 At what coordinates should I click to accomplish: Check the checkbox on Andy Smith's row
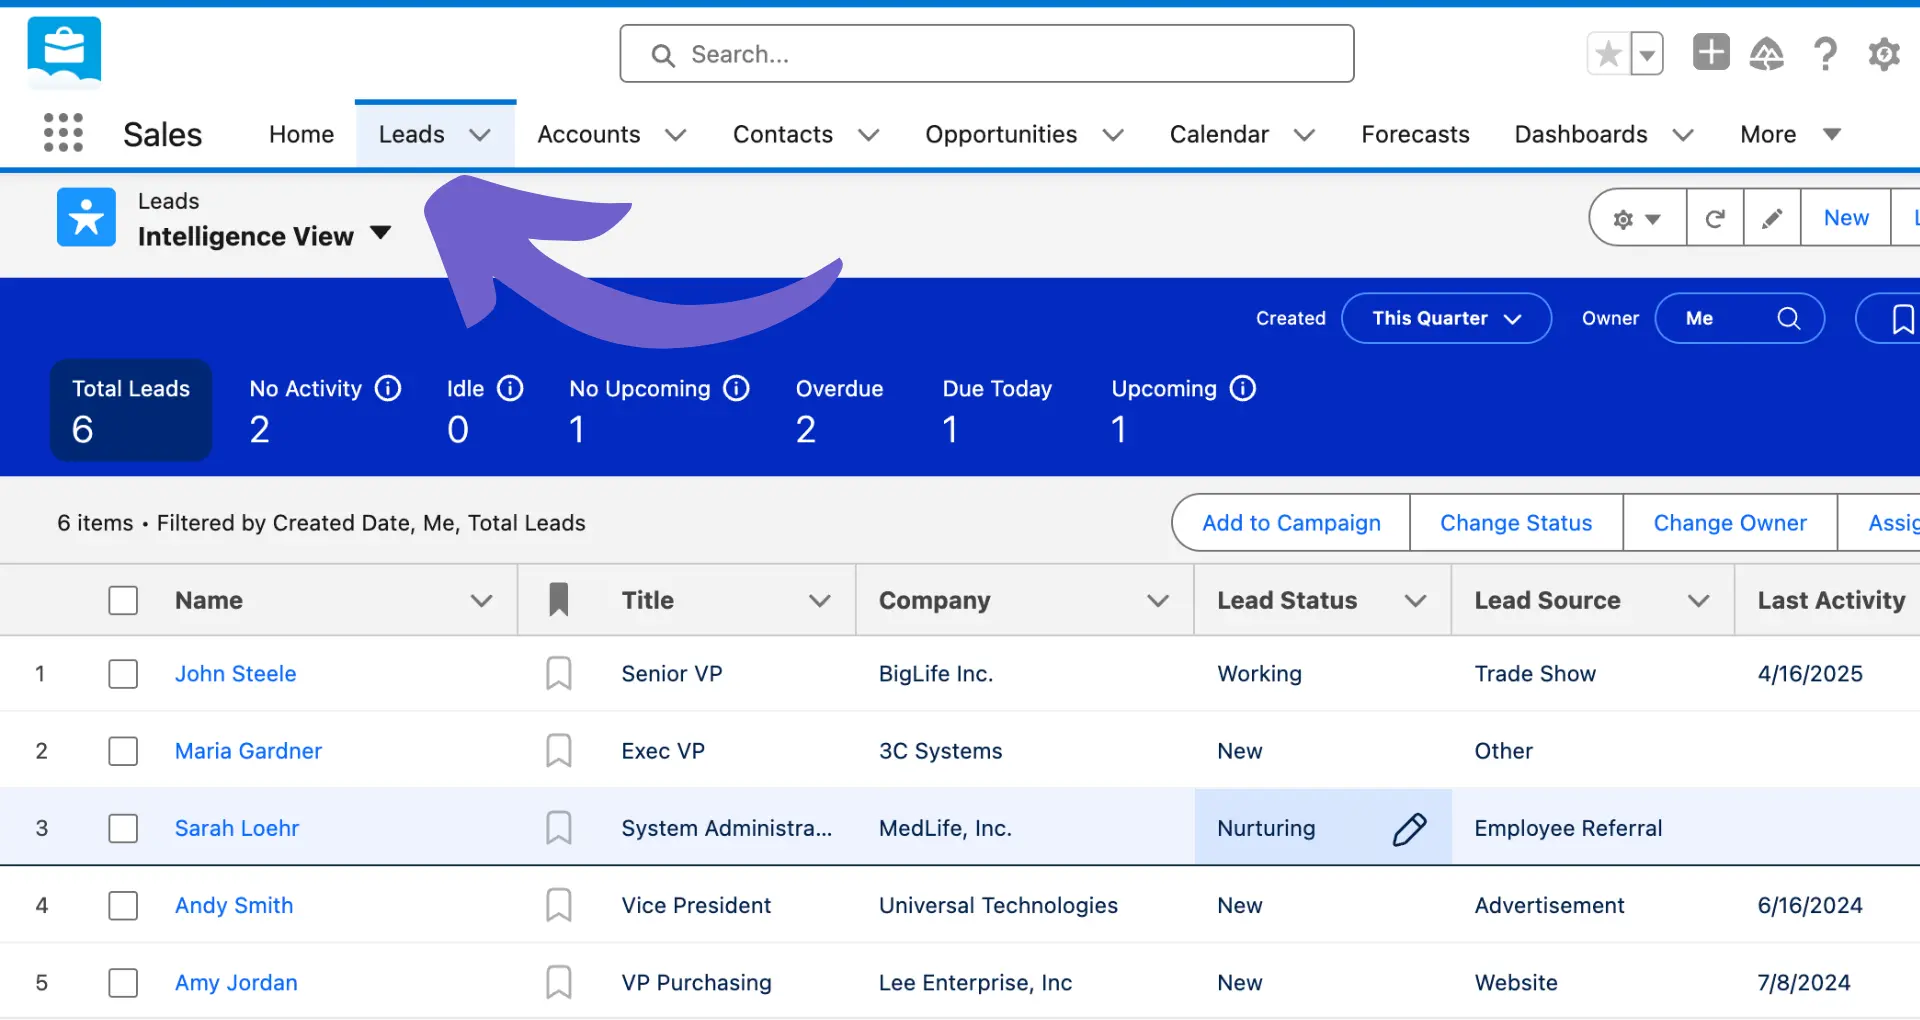pyautogui.click(x=122, y=905)
